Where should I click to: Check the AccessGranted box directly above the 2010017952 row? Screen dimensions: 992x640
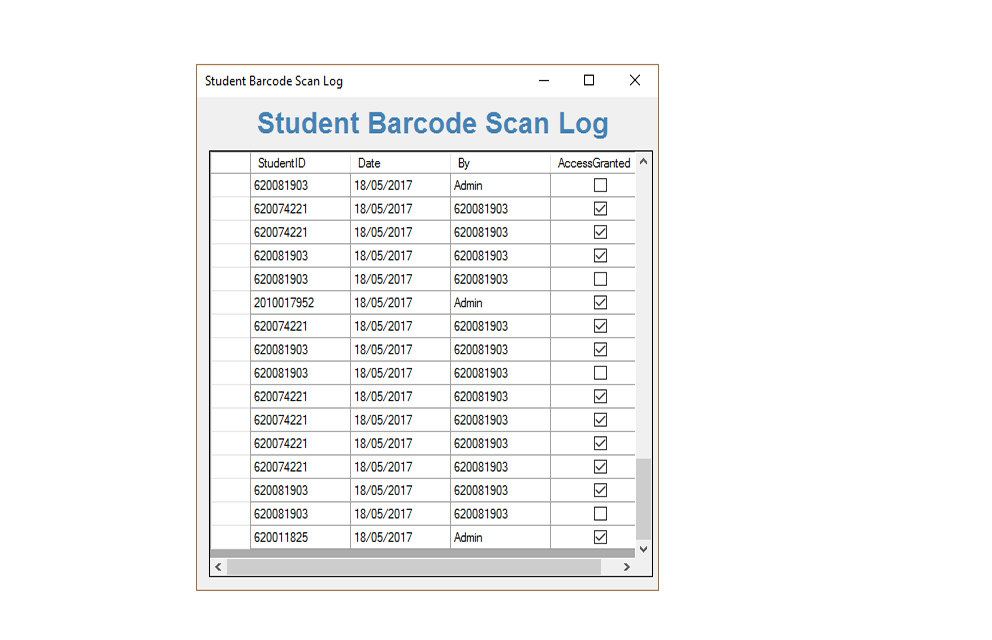pyautogui.click(x=600, y=279)
